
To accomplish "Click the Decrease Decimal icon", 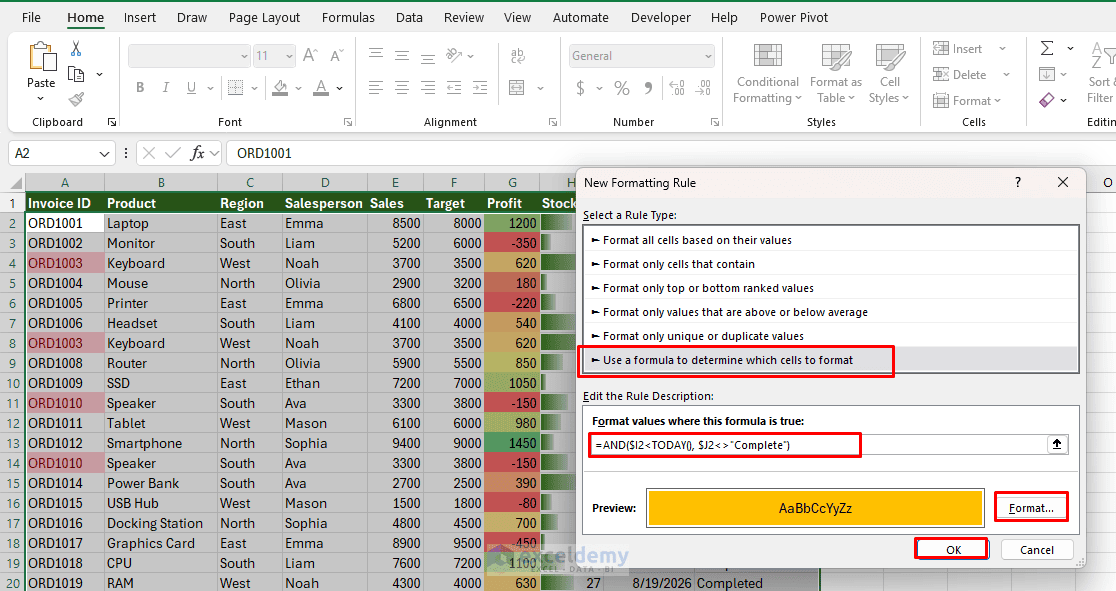I will 703,88.
